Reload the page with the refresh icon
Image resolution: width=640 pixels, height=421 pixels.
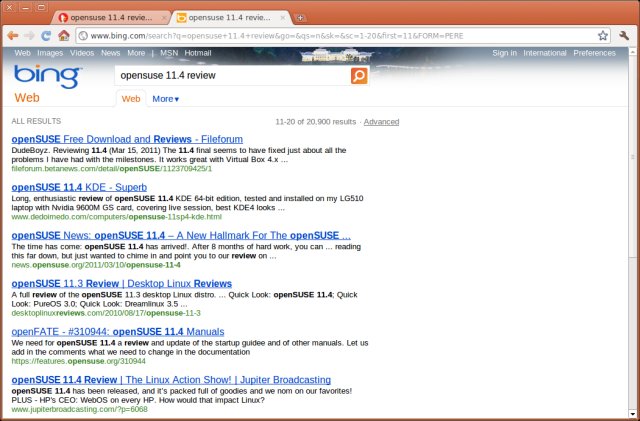tap(46, 36)
